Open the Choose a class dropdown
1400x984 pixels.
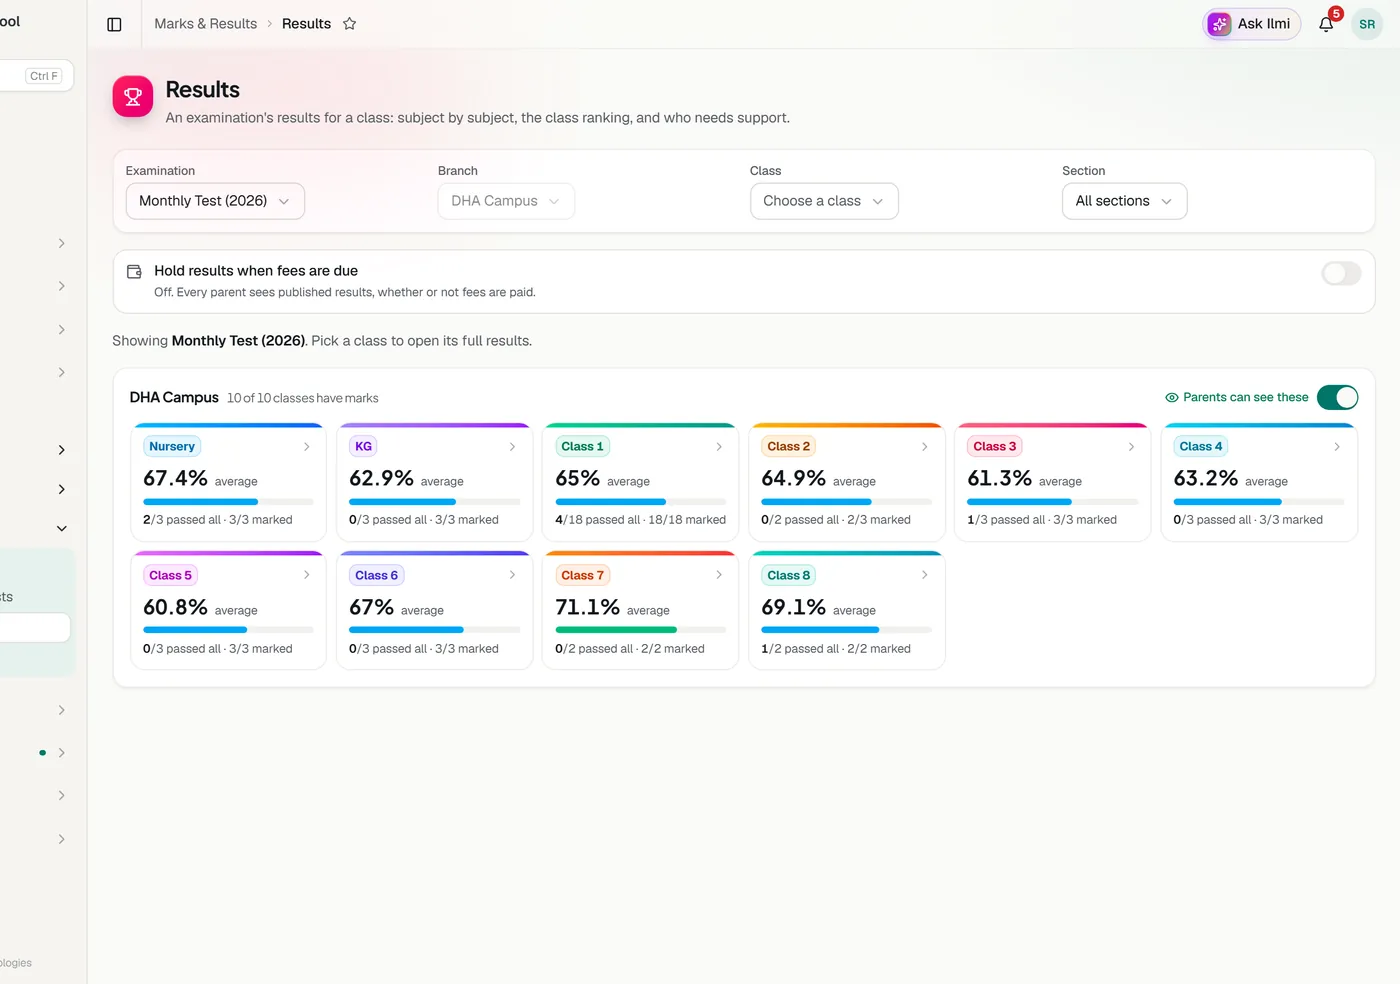point(824,201)
